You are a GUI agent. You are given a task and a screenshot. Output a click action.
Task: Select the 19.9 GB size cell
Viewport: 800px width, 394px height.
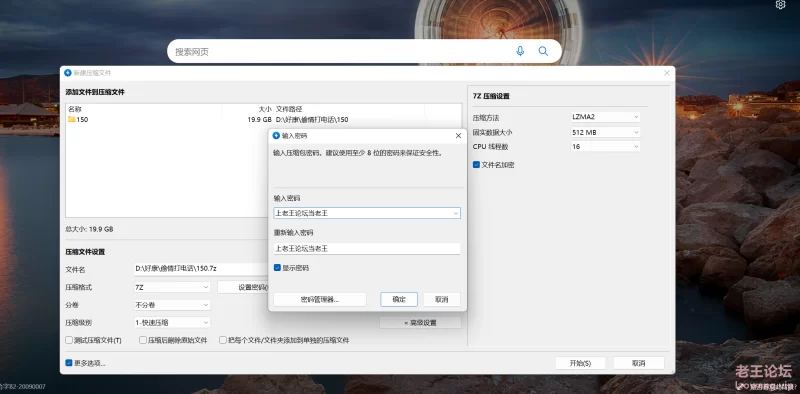click(x=260, y=119)
